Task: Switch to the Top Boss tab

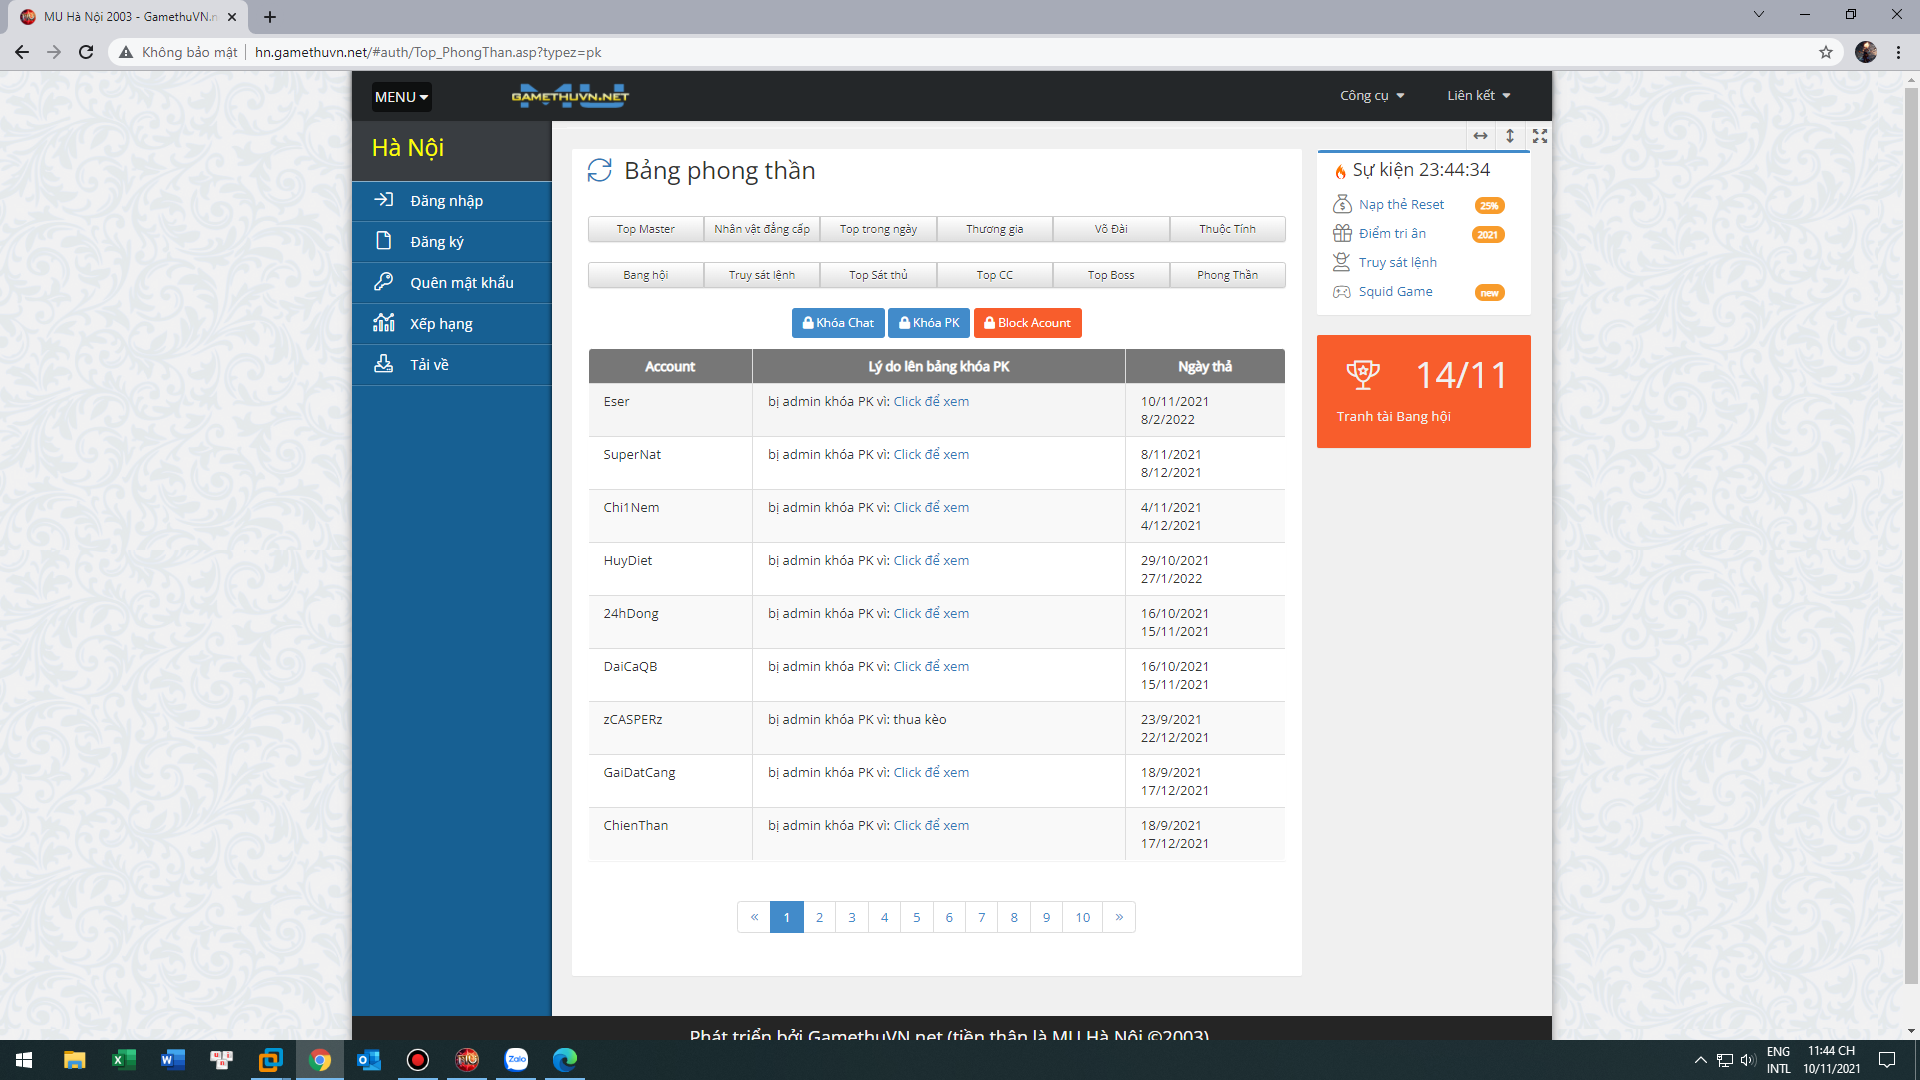Action: point(1110,275)
